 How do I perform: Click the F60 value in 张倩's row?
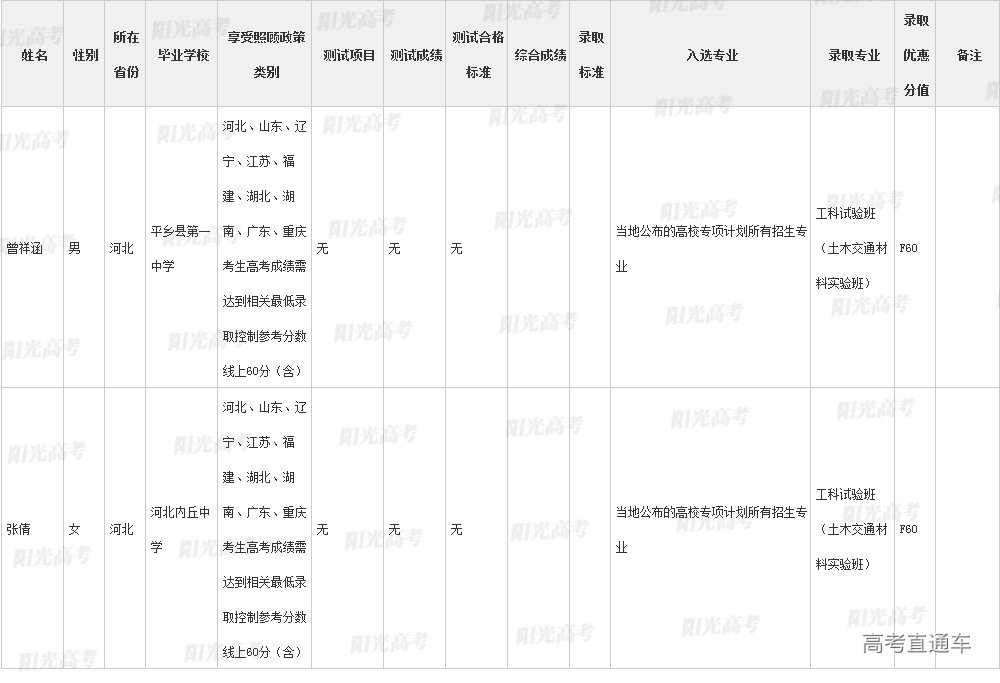909,529
